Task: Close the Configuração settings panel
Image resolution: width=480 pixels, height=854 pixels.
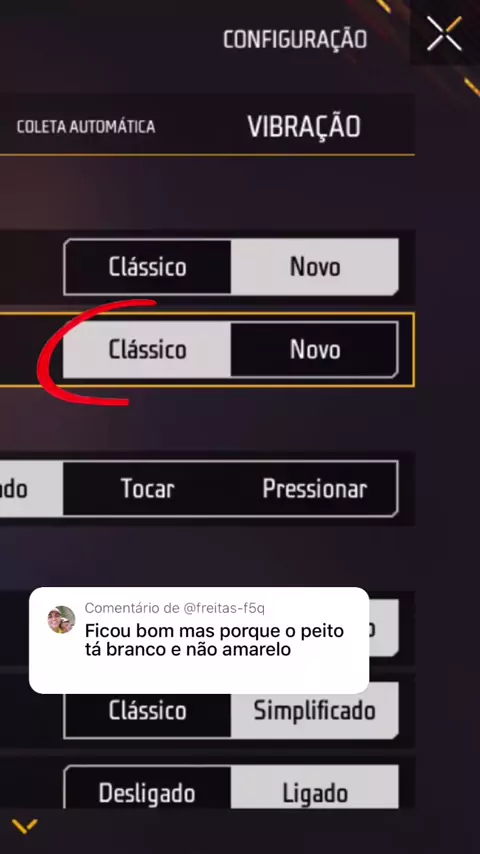Action: pos(444,34)
